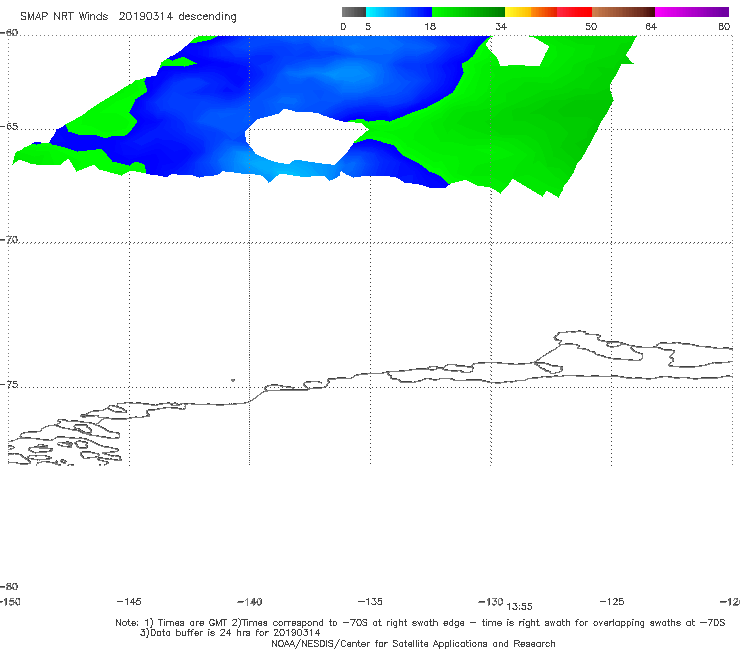Click the '-140' longitude axis label
Image resolution: width=740 pixels, height=650 pixels.
pos(250,602)
